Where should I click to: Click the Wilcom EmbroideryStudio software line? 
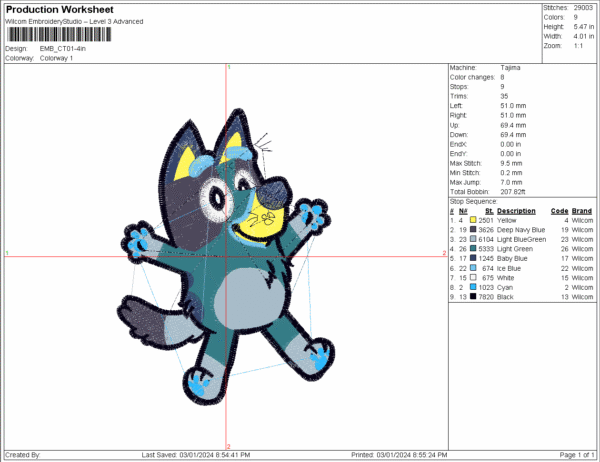point(74,22)
